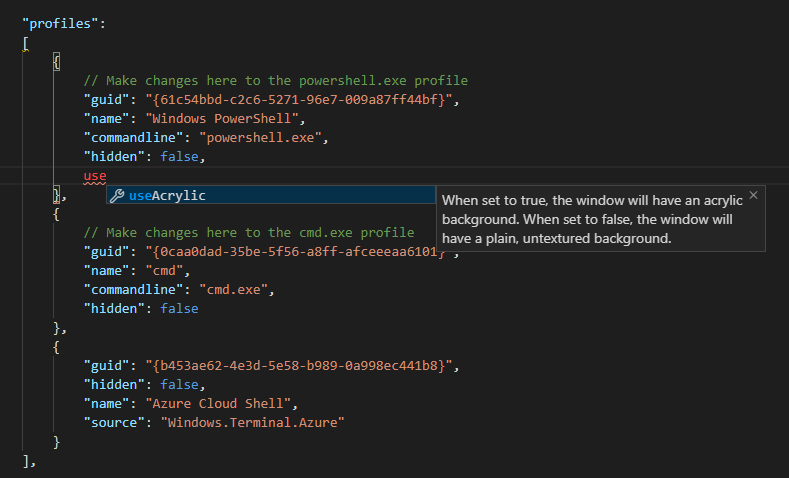Click the closing square bracket of the profiles array
Screen dimensions: 789x478
[x=26, y=461]
